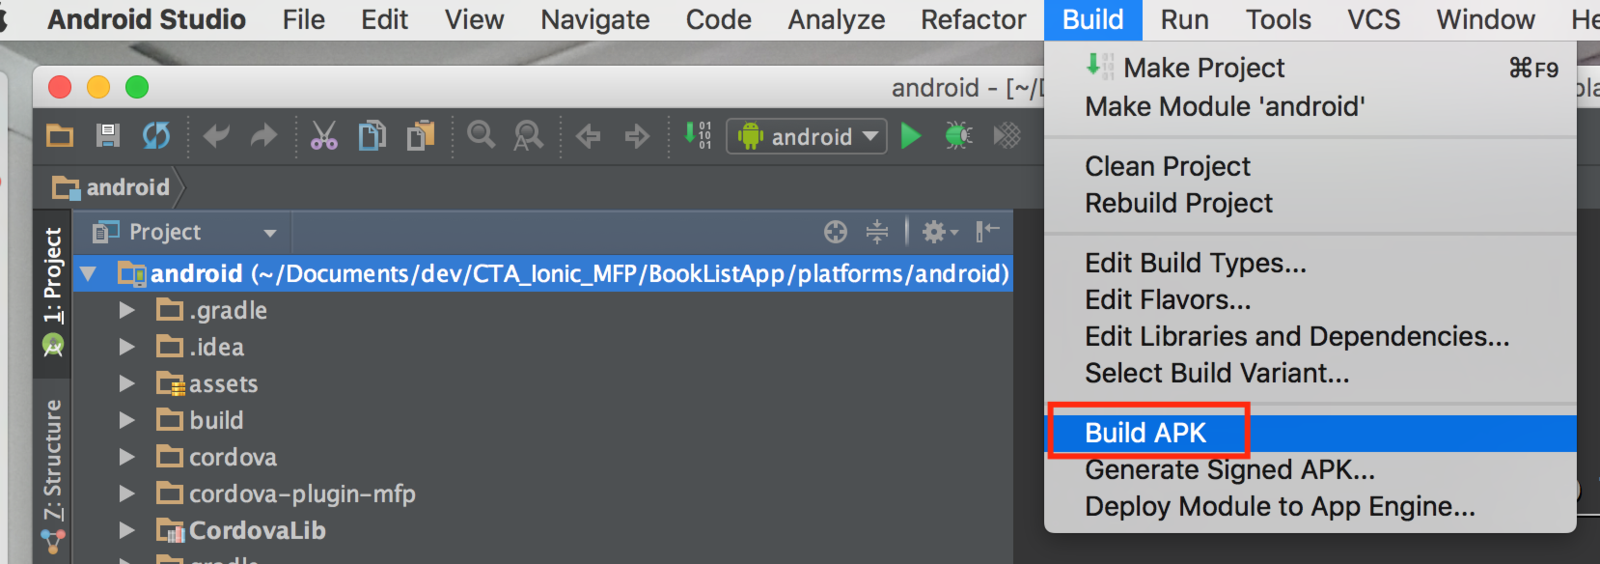
Task: Select the CordovaLib tree row
Action: pos(543,530)
